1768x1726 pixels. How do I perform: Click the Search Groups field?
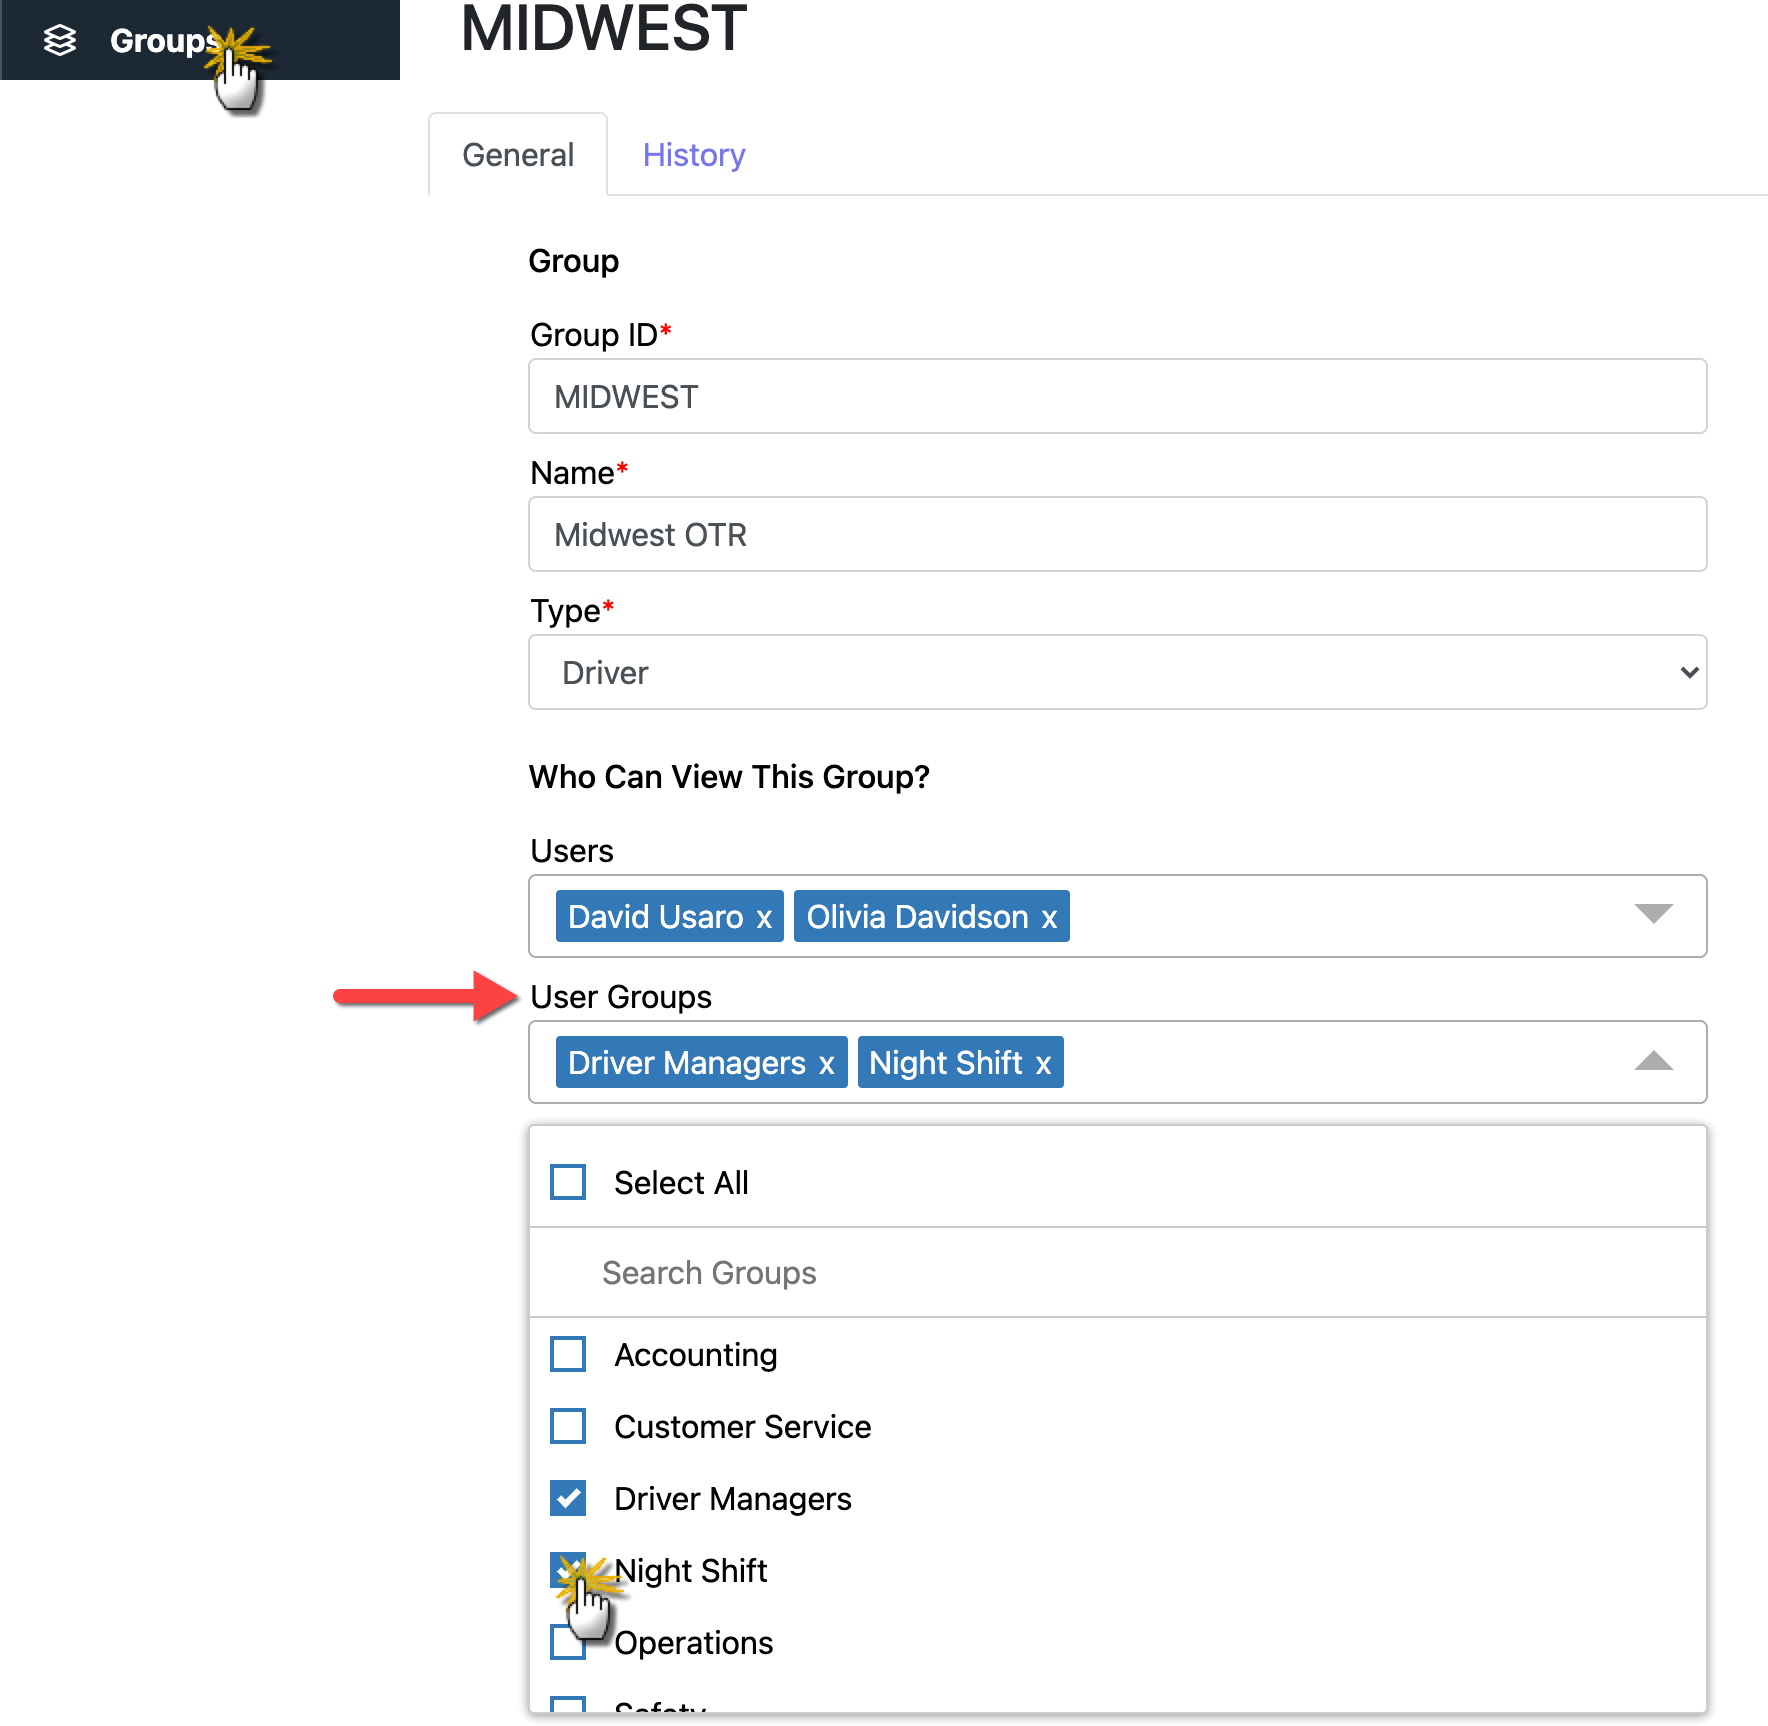[1116, 1272]
